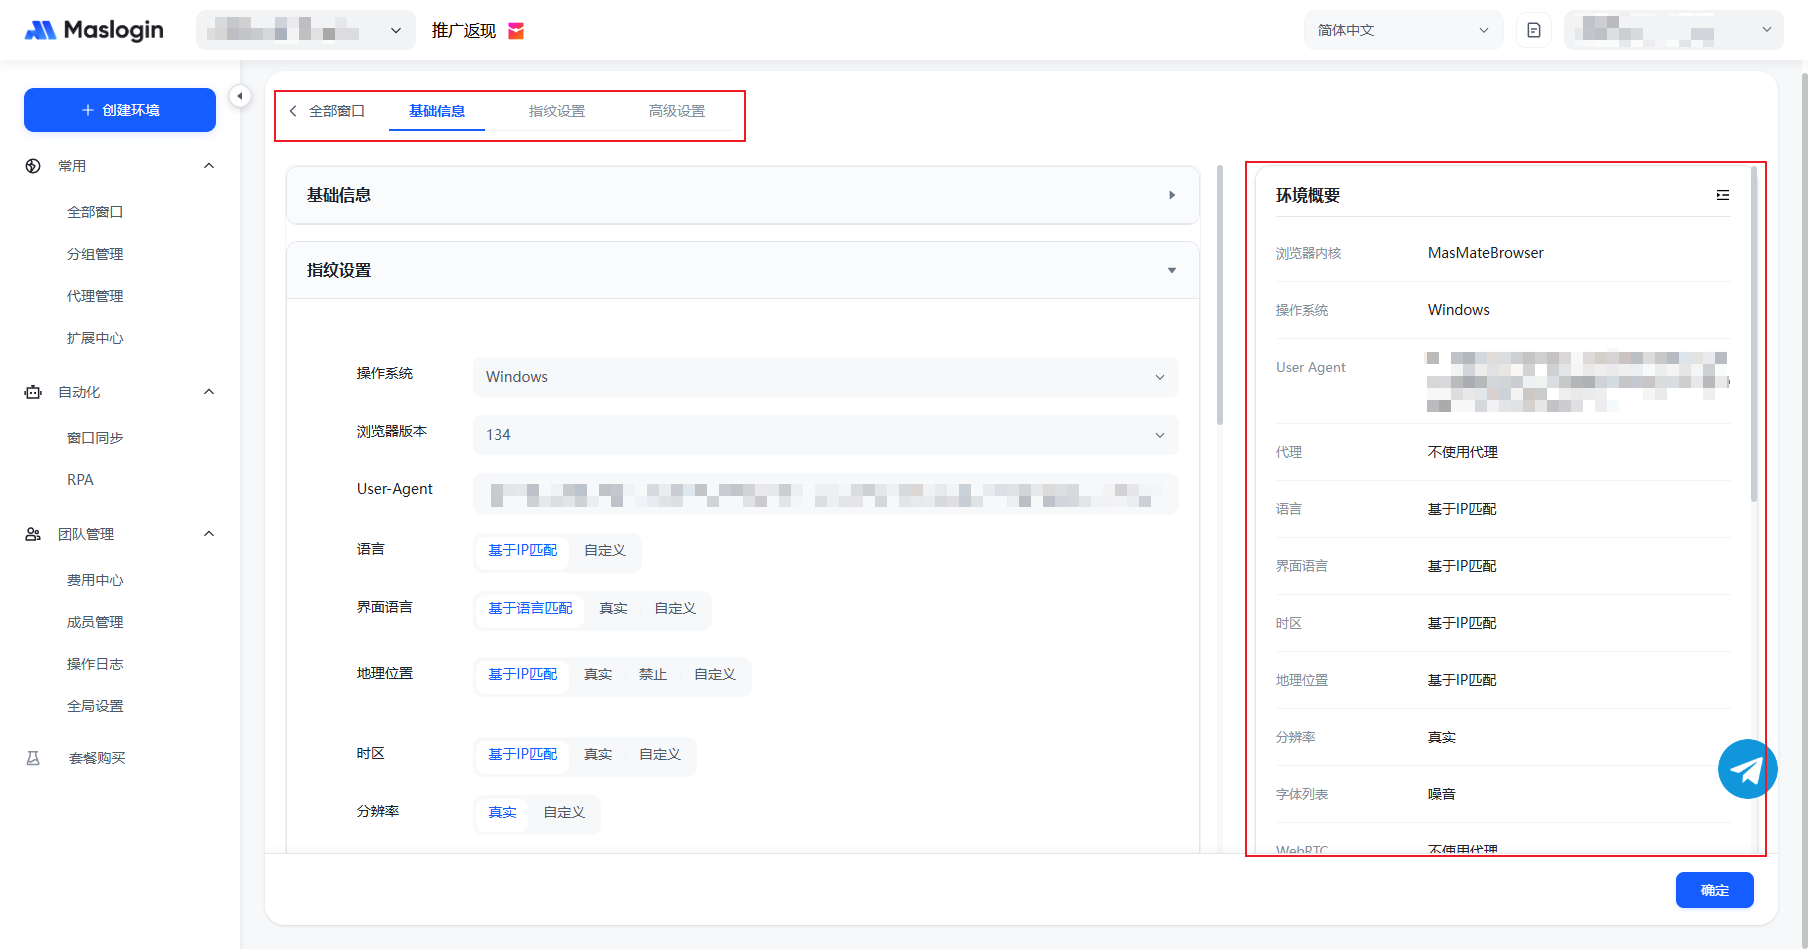Switch to the 指纹设置 tab
Viewport: 1808px width, 949px height.
click(557, 111)
